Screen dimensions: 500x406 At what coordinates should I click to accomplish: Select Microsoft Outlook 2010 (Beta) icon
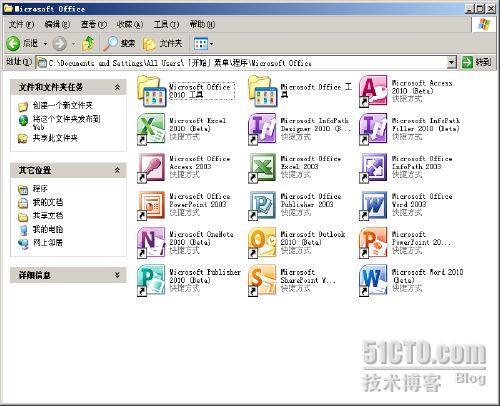262,243
